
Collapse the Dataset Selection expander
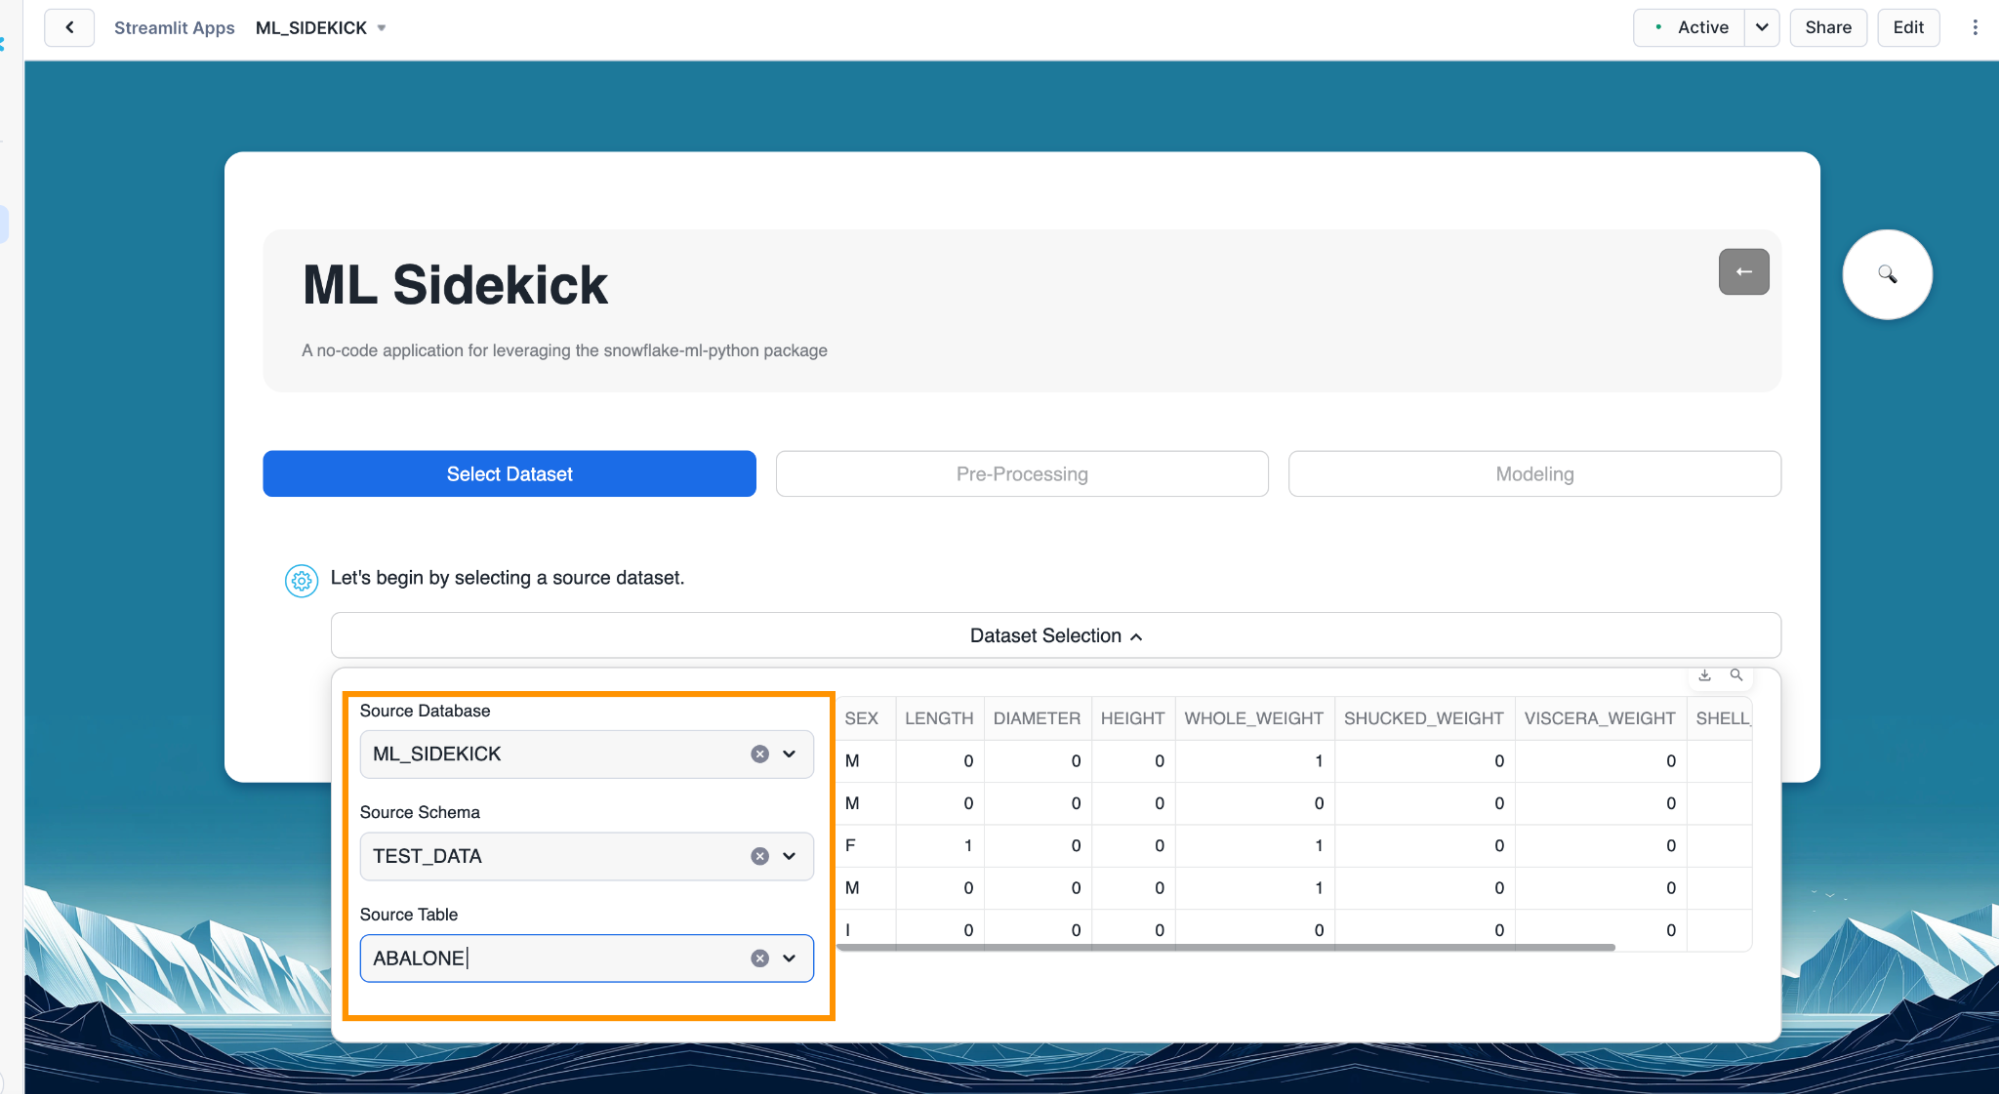pyautogui.click(x=1055, y=636)
